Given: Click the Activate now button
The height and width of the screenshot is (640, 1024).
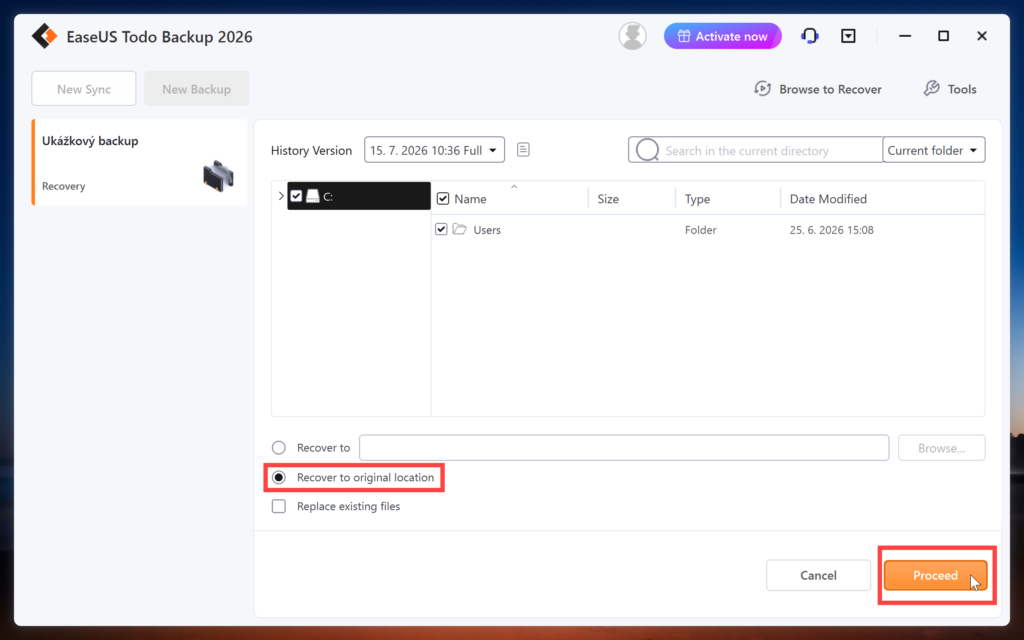Looking at the screenshot, I should [x=722, y=37].
